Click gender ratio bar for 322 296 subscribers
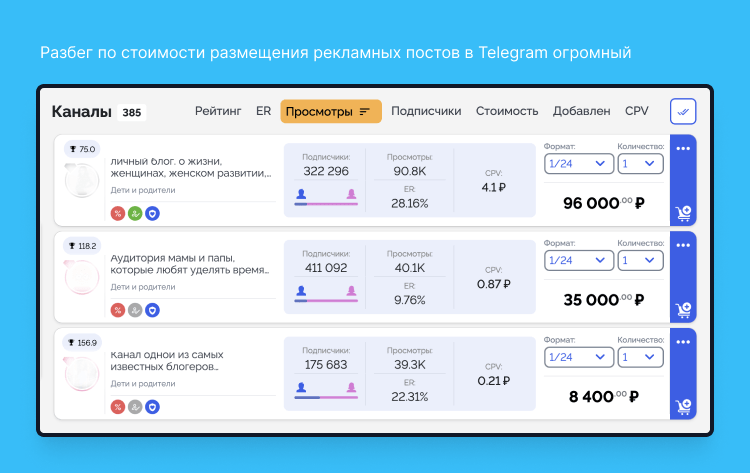This screenshot has width=750, height=473. (x=326, y=204)
